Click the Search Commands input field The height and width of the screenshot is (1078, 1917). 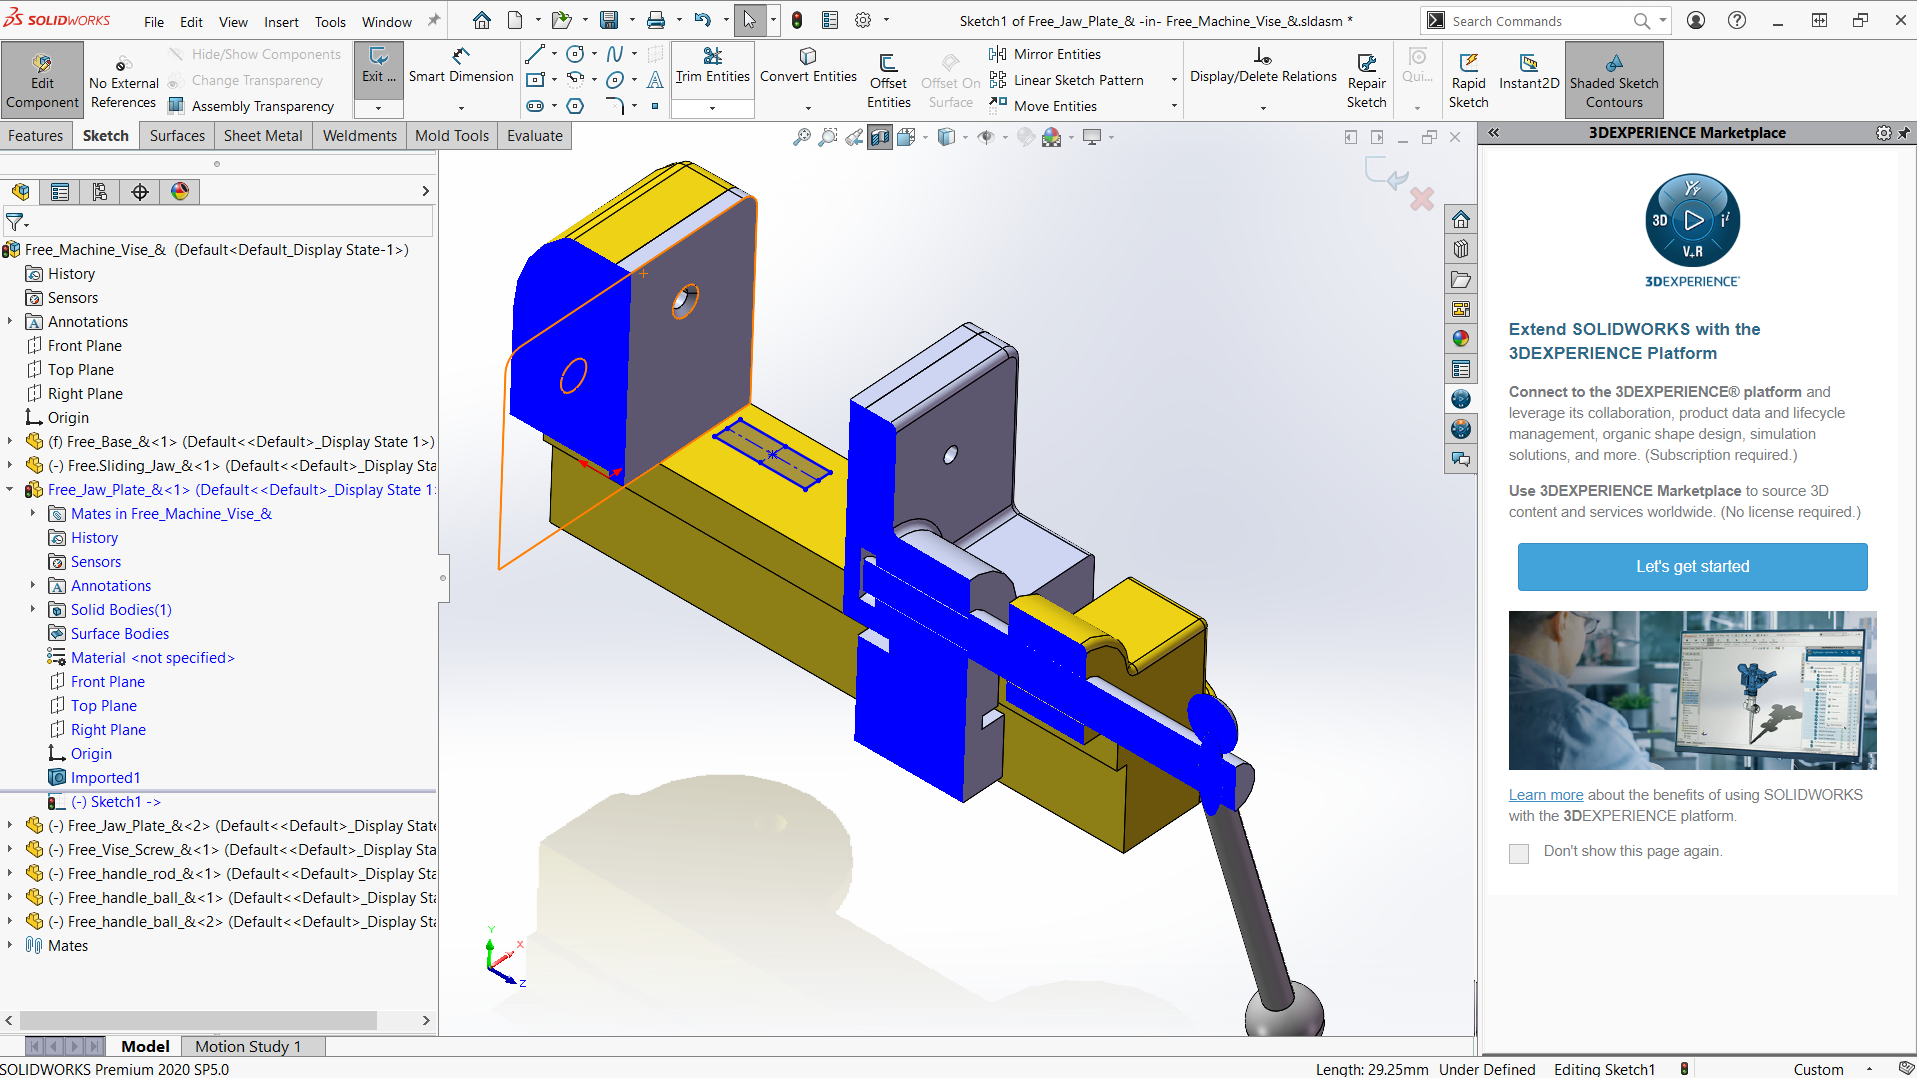click(1538, 21)
